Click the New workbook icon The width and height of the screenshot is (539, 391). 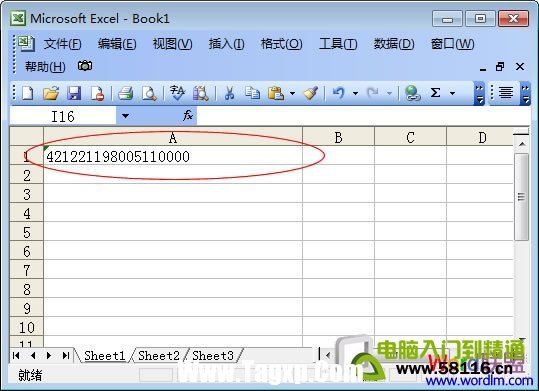tap(28, 93)
